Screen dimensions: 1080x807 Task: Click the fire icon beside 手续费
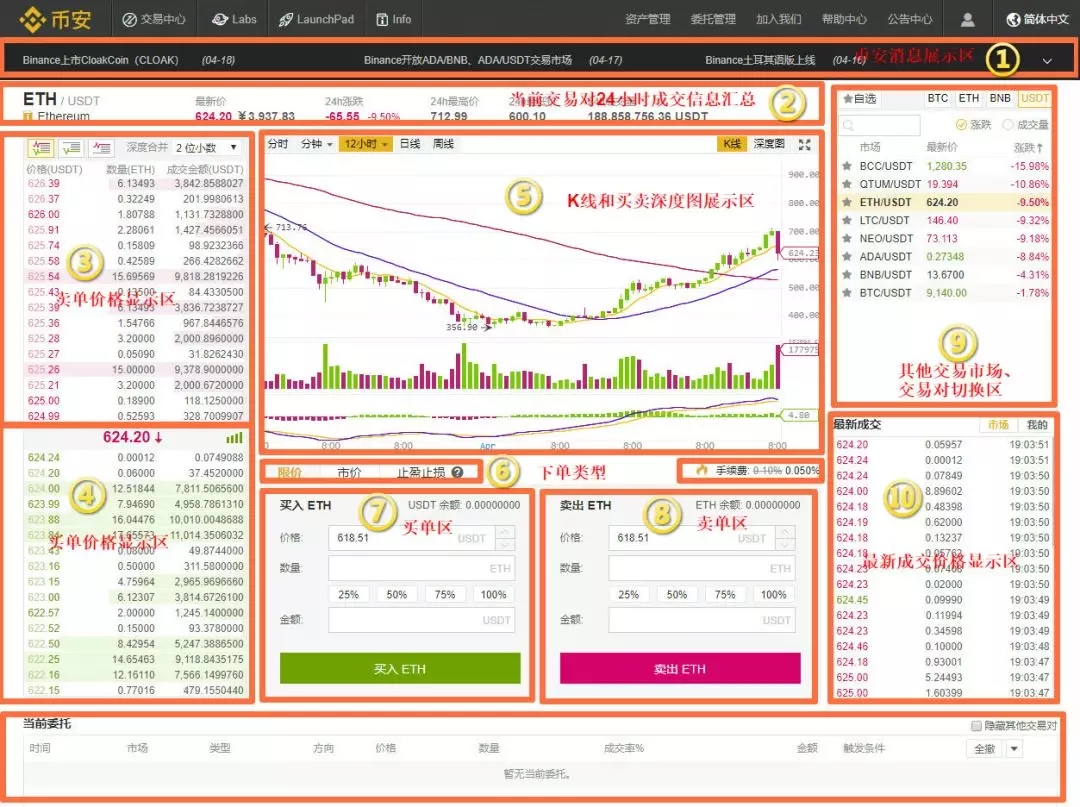[702, 470]
